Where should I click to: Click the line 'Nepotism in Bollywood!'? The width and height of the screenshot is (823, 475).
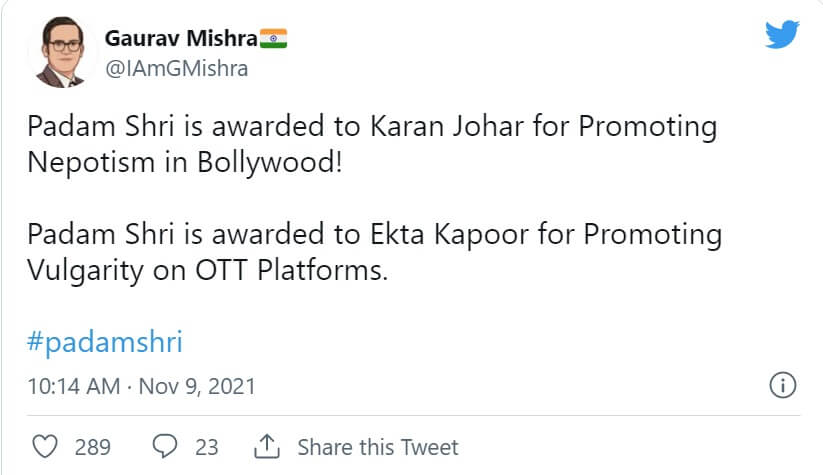[x=185, y=161]
